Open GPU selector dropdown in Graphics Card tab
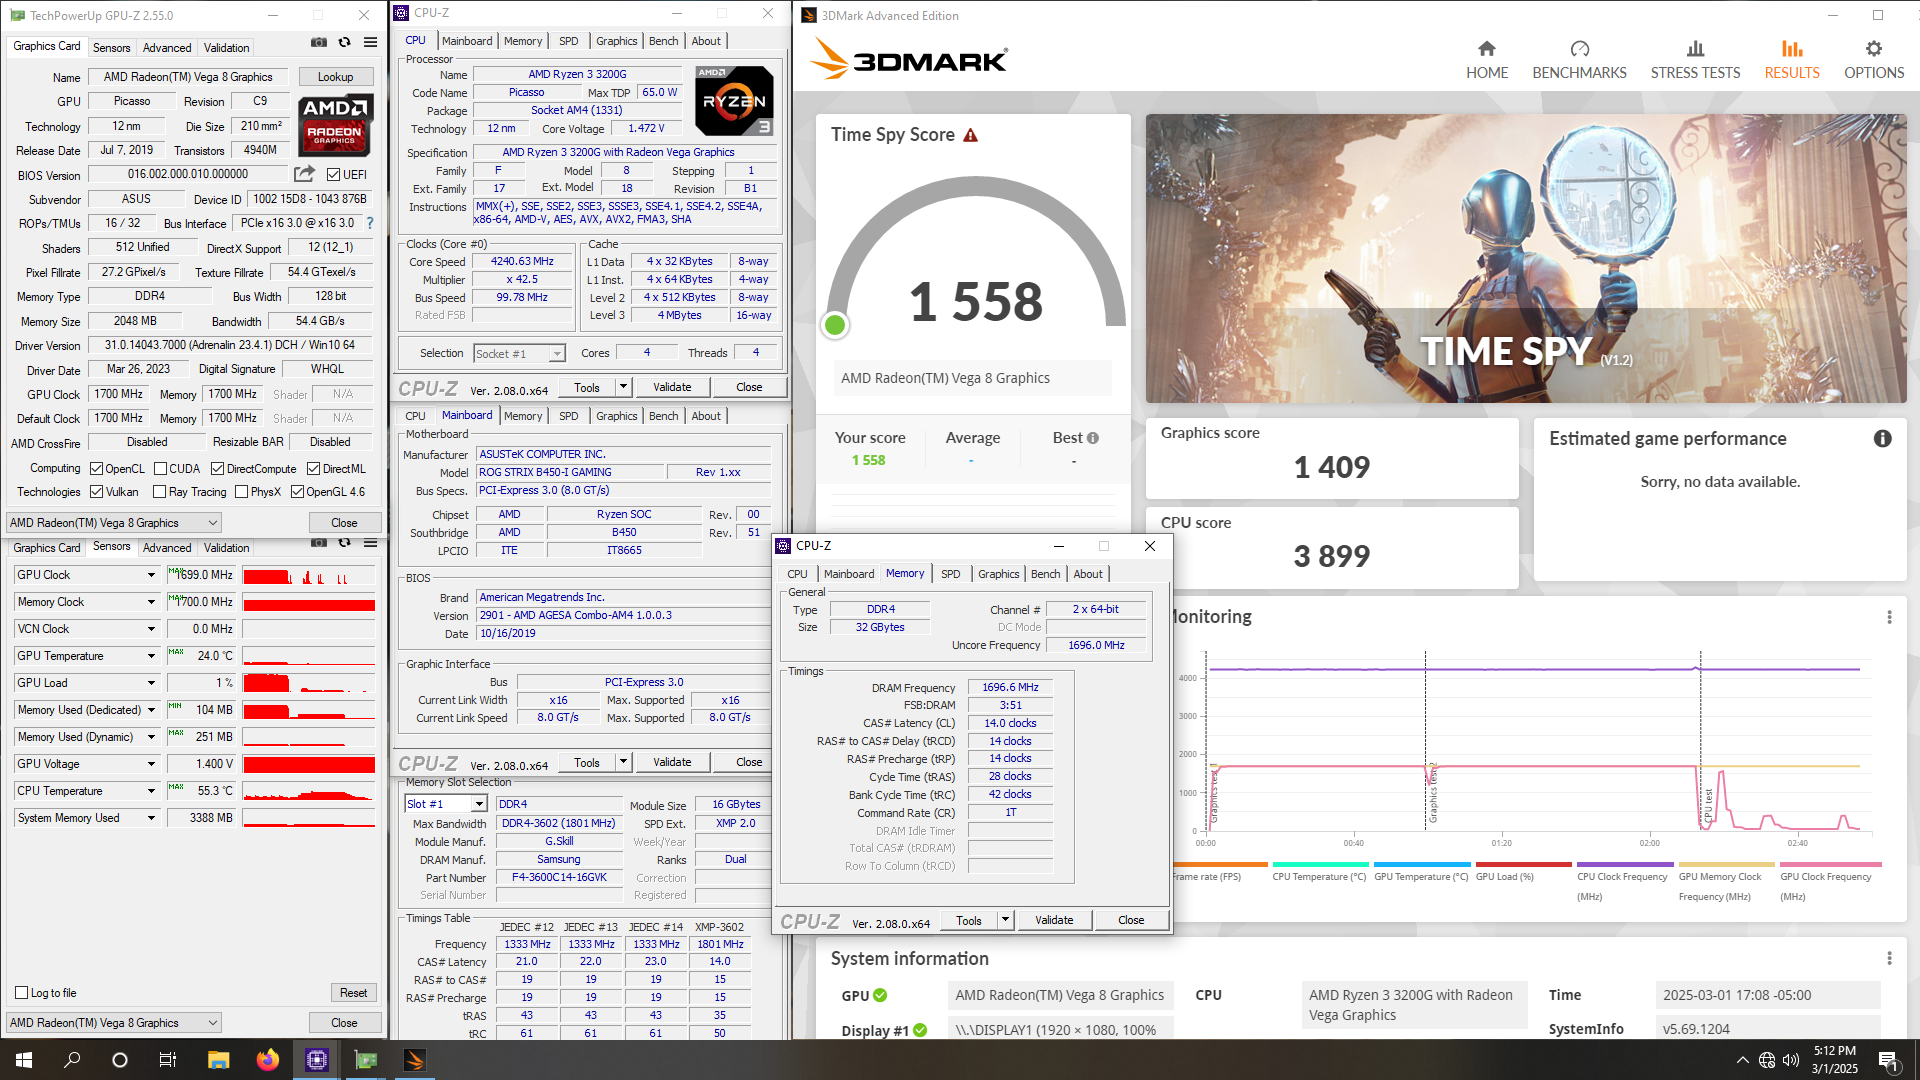Screen dimensions: 1920x1080 [x=113, y=523]
